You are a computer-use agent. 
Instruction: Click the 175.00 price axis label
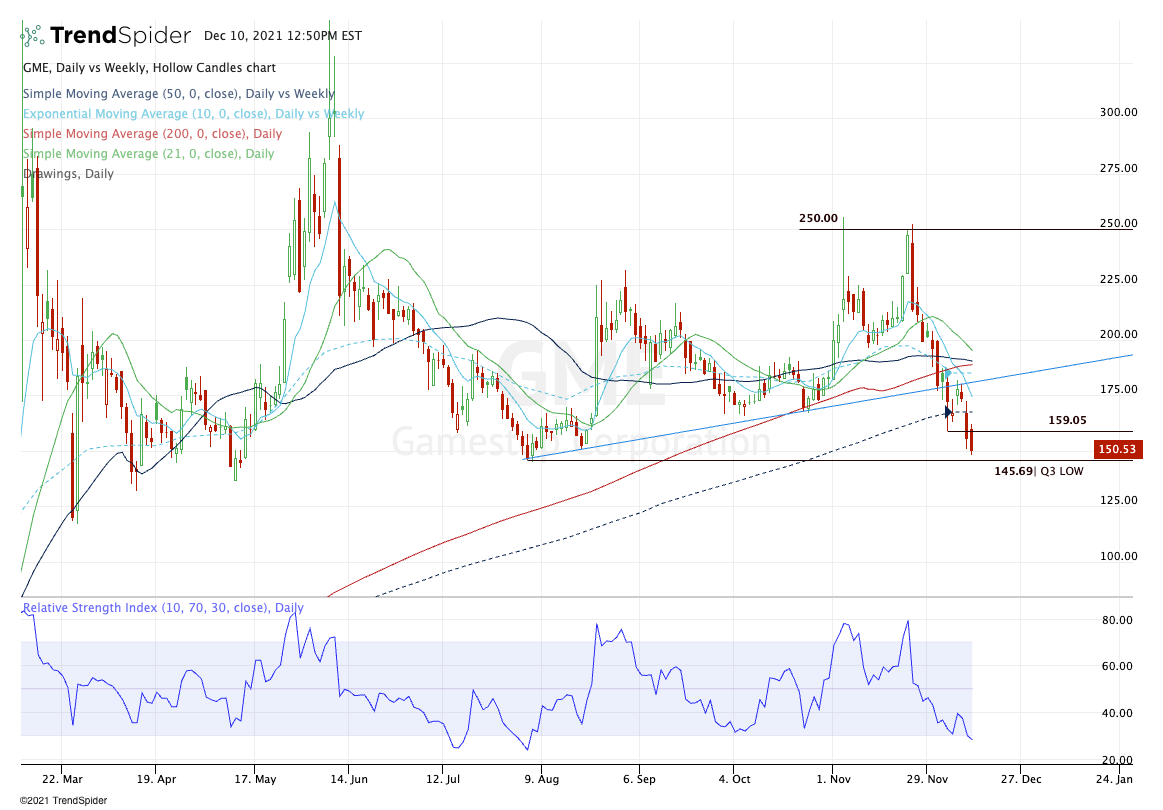[1118, 389]
